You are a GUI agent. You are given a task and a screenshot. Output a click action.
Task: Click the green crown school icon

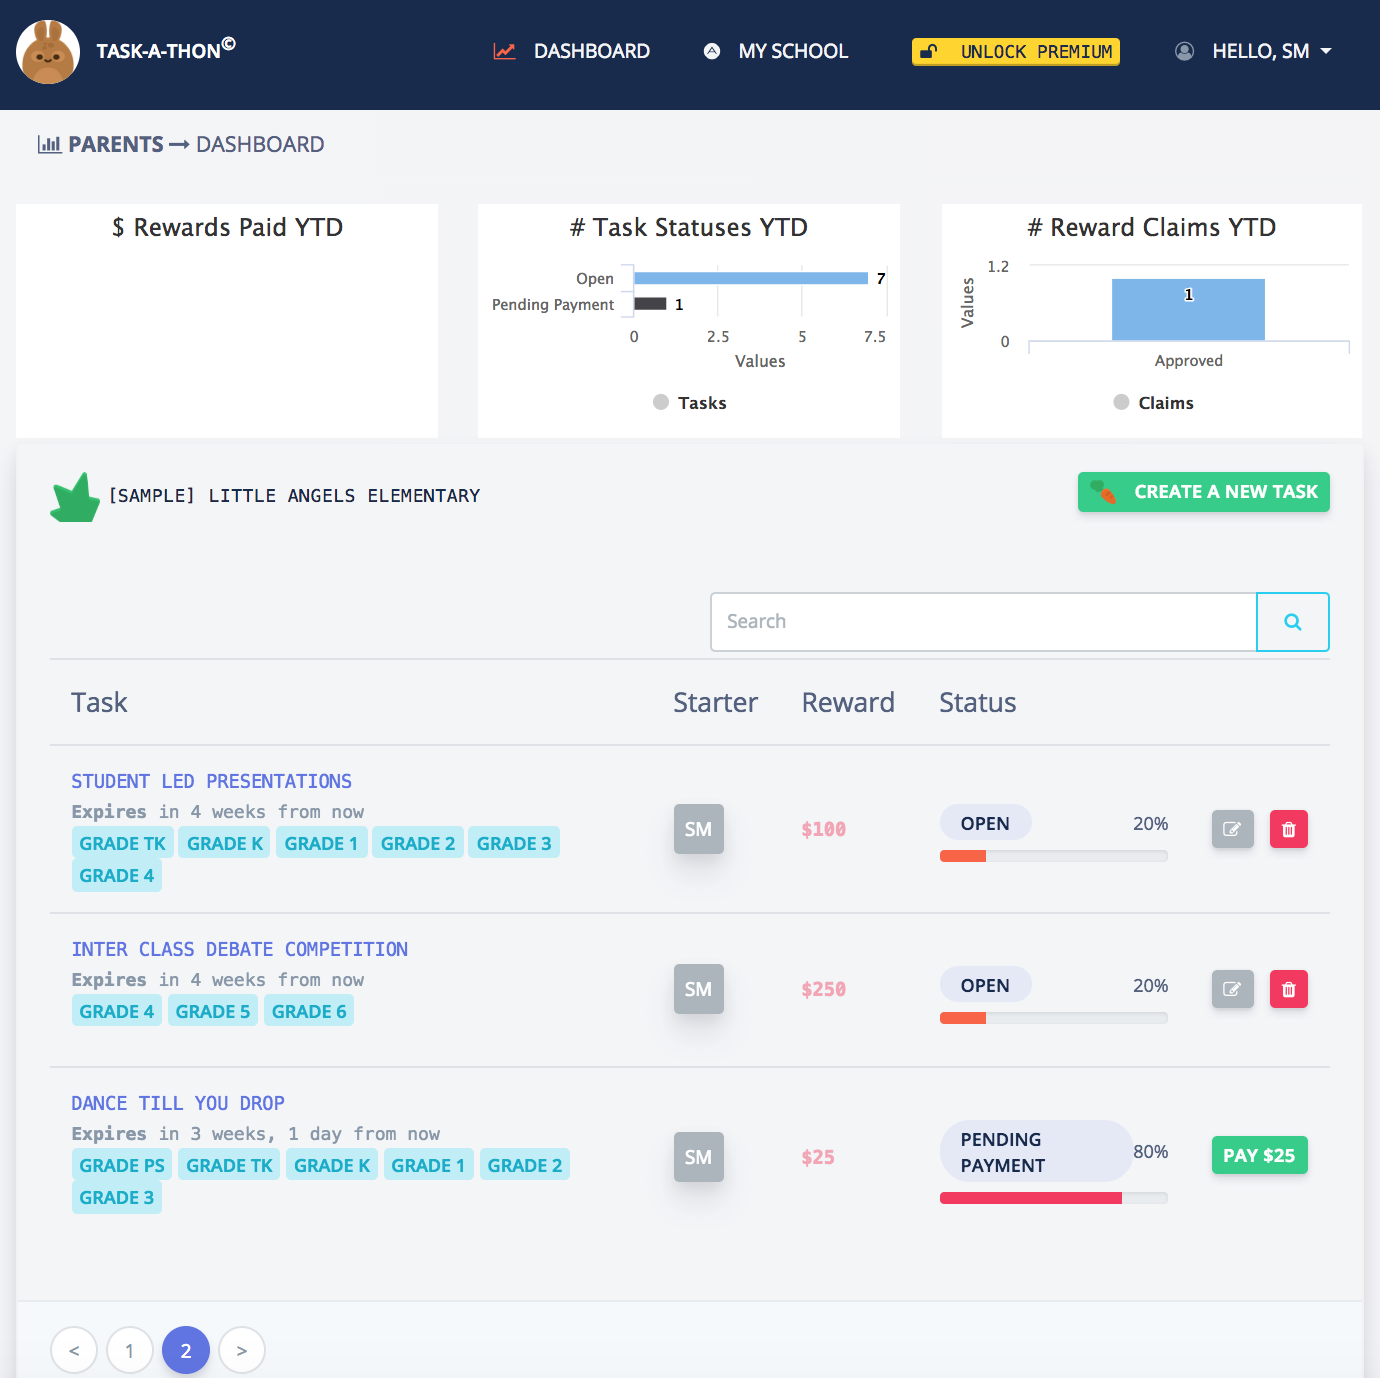pos(75,497)
